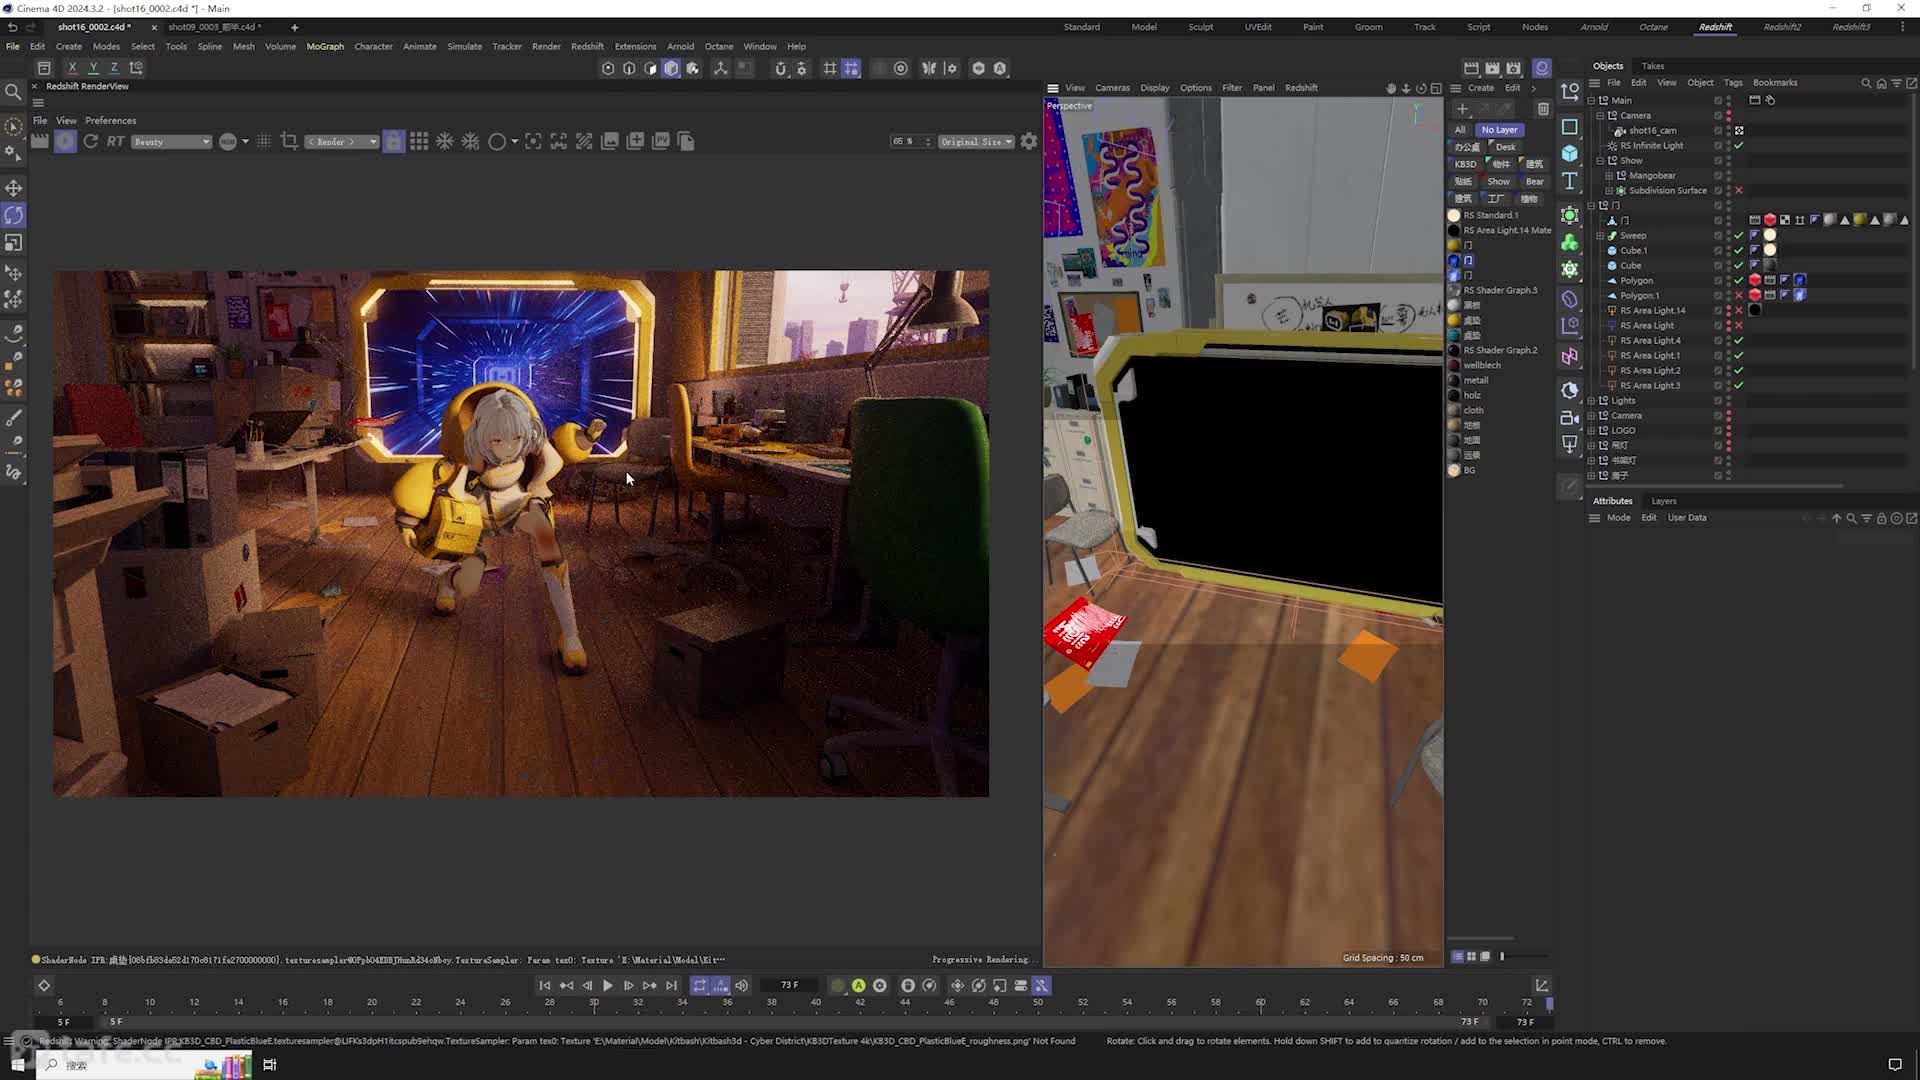This screenshot has width=1920, height=1080.
Task: Expand the Lights group
Action: coord(1591,401)
